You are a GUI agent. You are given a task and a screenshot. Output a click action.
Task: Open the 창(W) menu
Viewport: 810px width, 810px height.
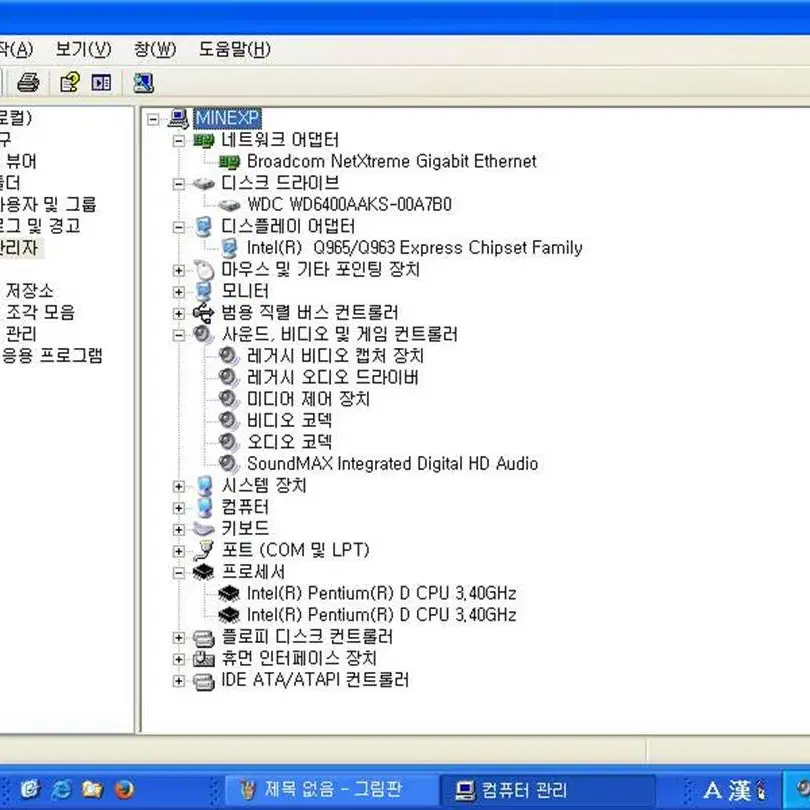pos(155,50)
